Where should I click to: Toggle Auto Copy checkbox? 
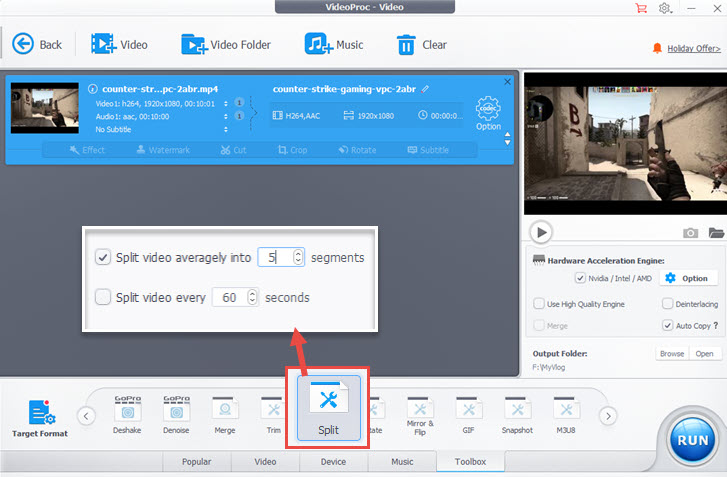pos(667,325)
